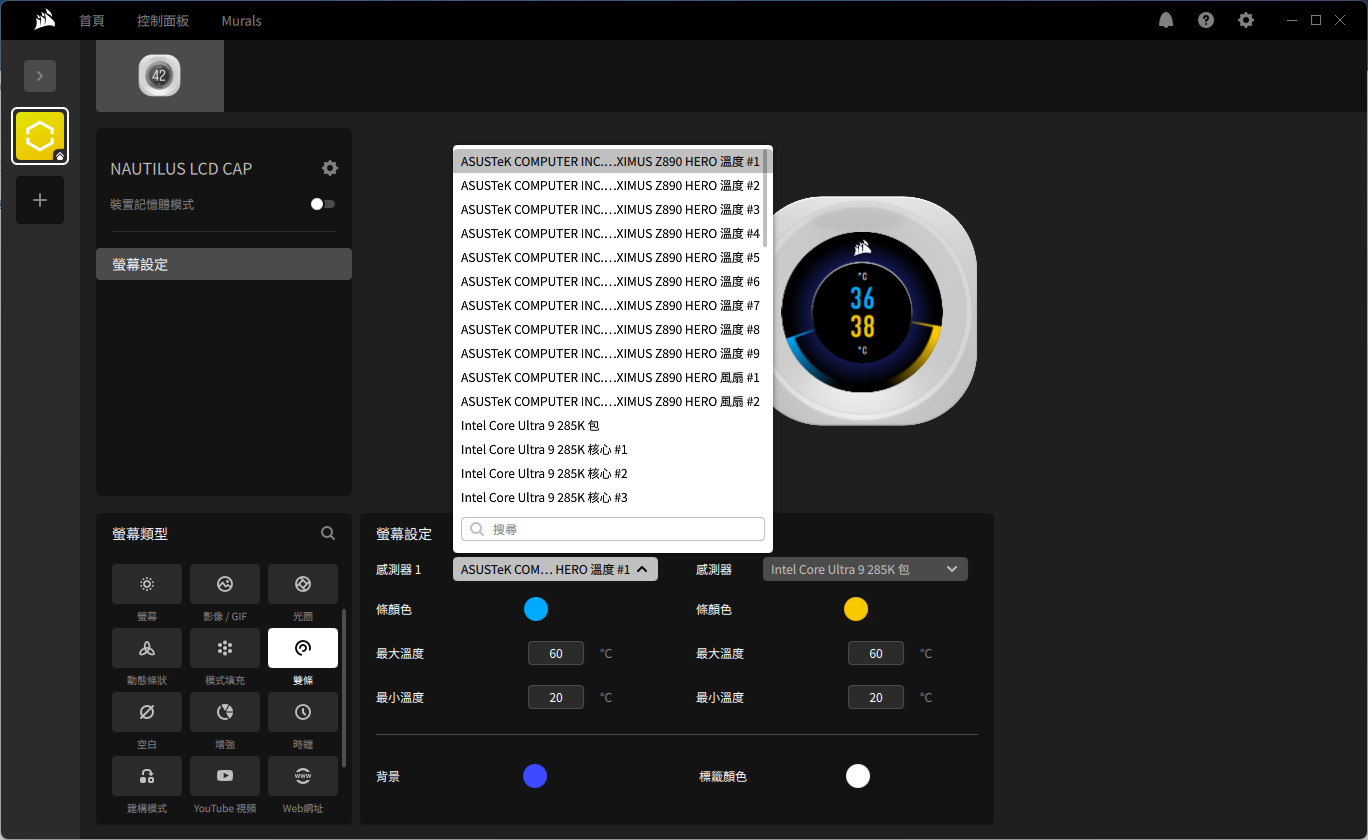Select Intel Core Ultra 9 285K 核心 #3
Screen dimensions: 1368x840
tap(609, 497)
